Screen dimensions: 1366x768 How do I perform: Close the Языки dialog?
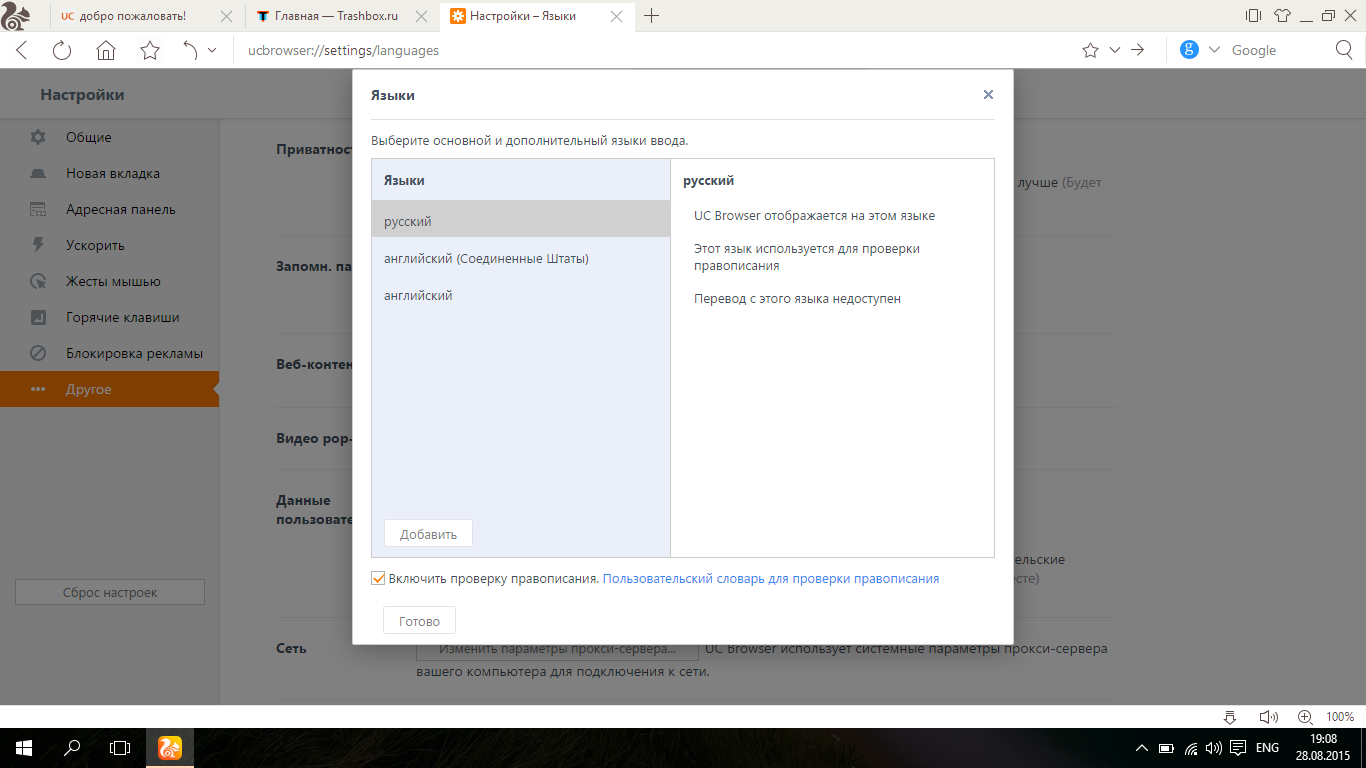pyautogui.click(x=988, y=95)
